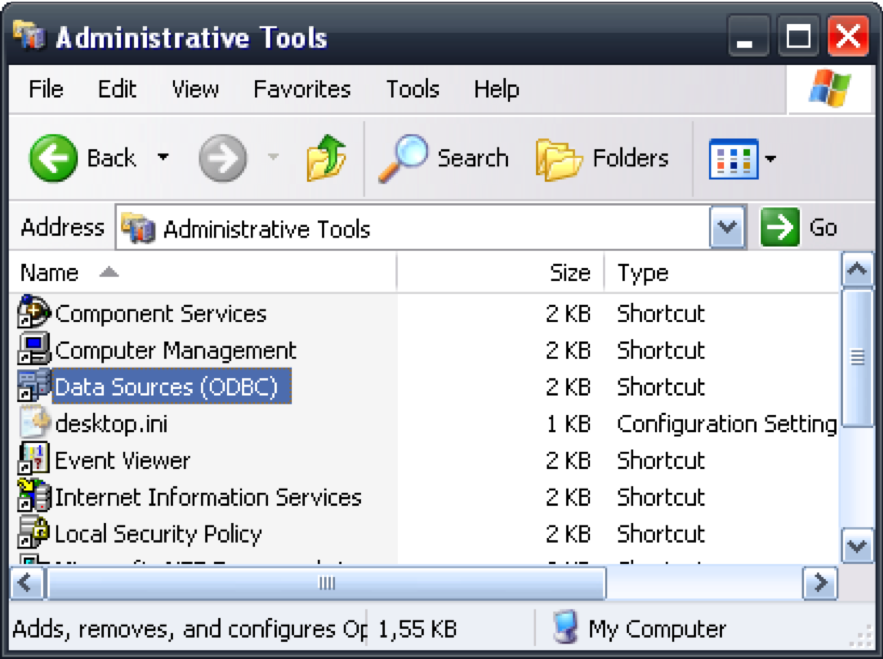The width and height of the screenshot is (883, 659).
Task: Click the Internet Information Services icon
Action: coord(35,497)
